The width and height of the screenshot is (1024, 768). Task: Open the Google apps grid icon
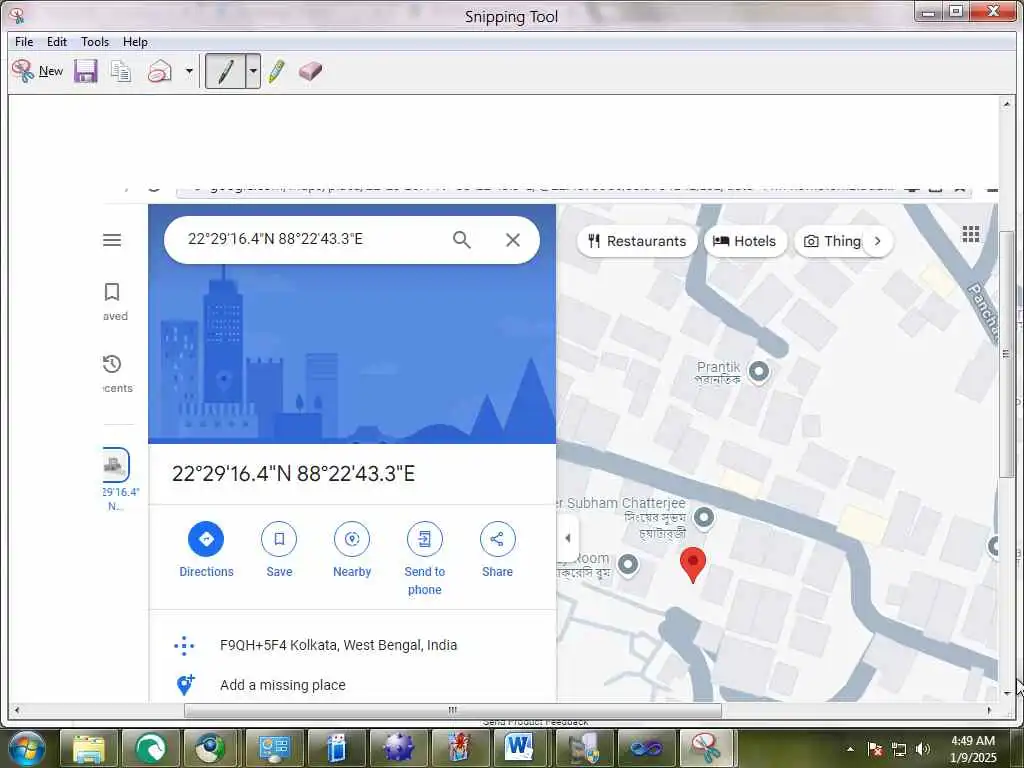pos(970,234)
